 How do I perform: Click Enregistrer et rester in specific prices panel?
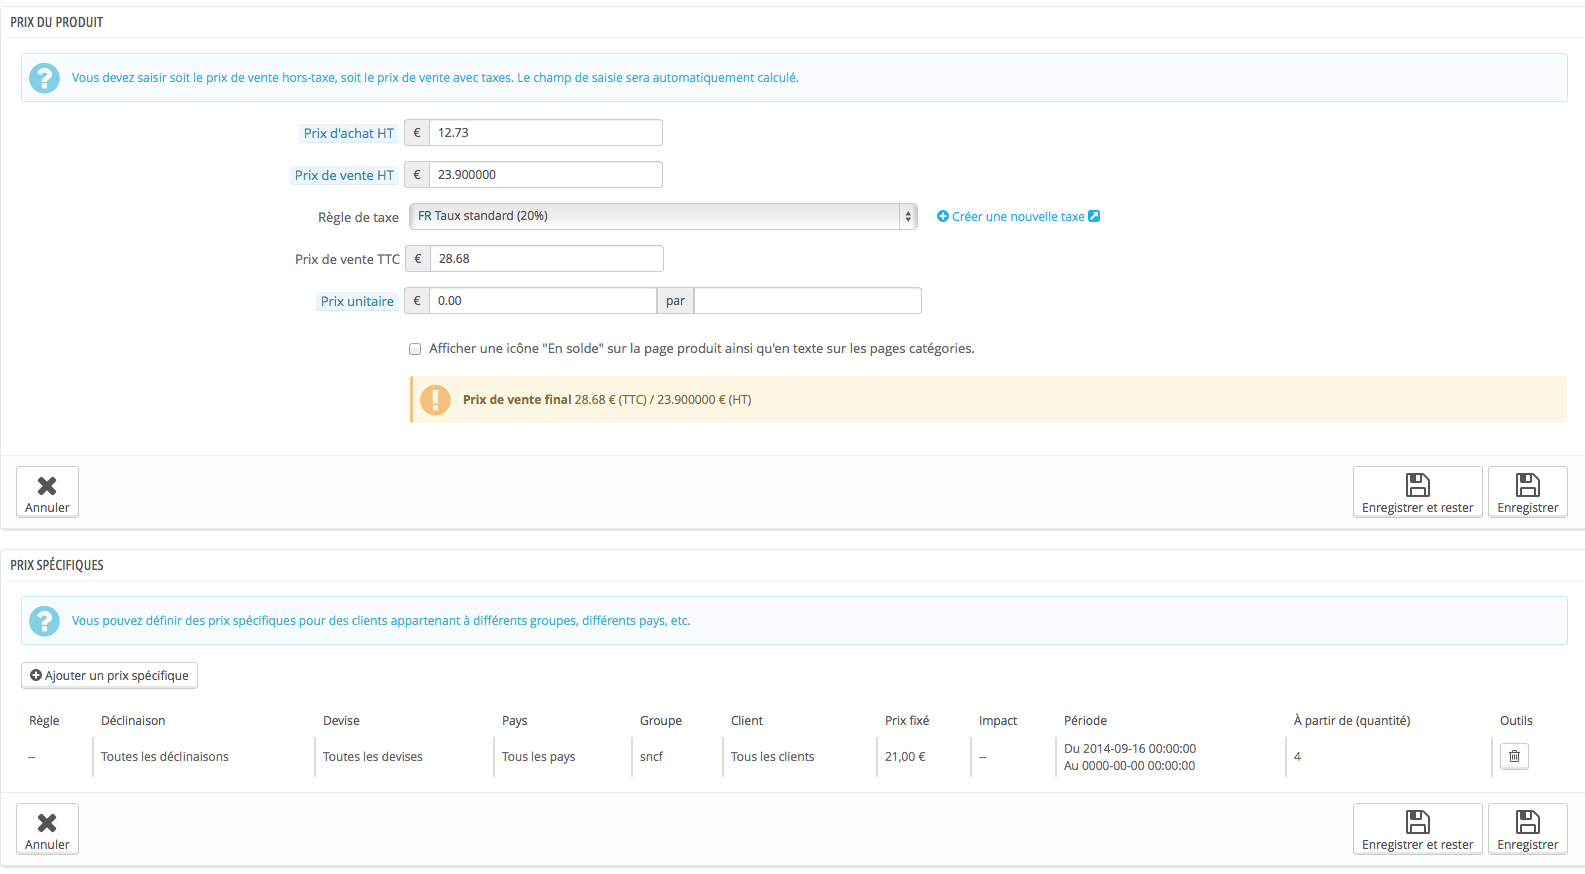(1417, 829)
